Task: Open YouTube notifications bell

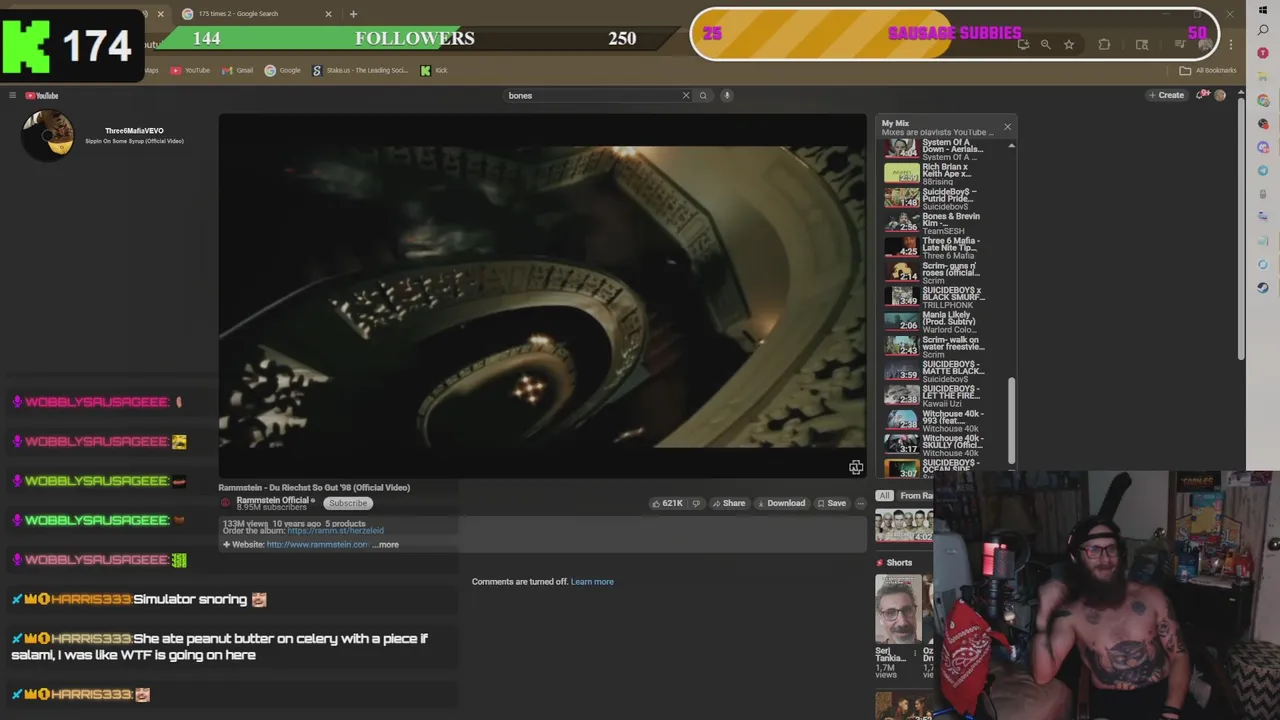Action: point(1202,95)
